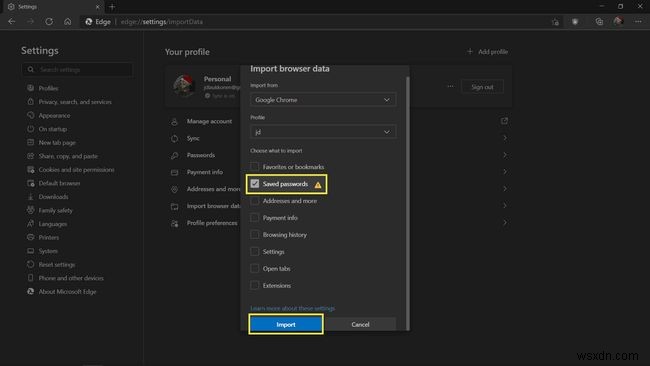Check the Browsing history checkbox

pos(255,235)
